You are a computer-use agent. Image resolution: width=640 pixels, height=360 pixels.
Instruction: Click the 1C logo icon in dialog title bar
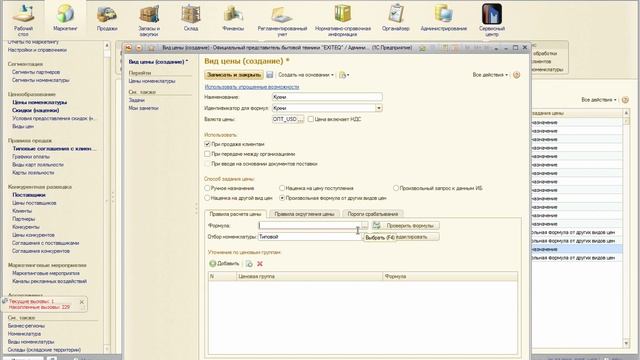coord(128,48)
